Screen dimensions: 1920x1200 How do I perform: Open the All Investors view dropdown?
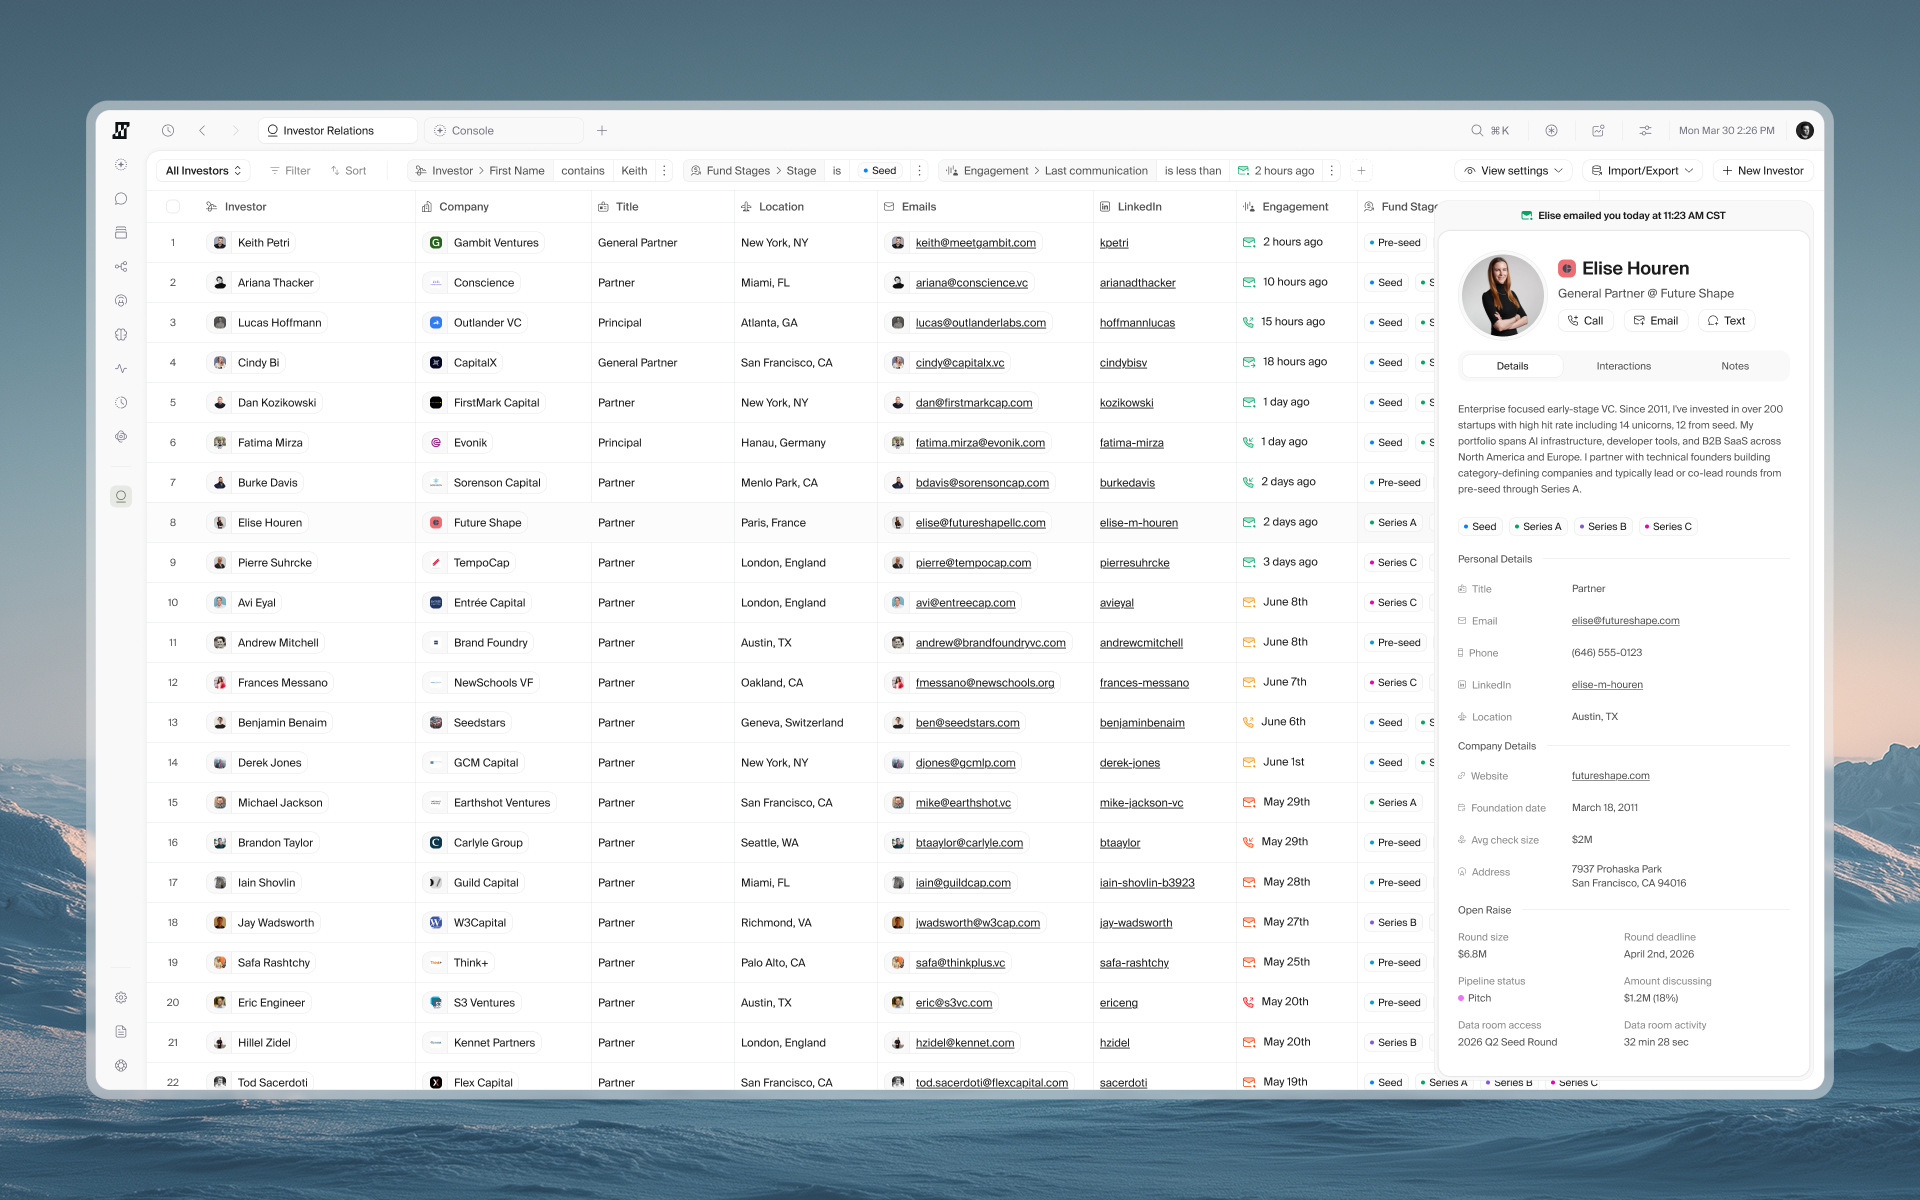click(203, 171)
